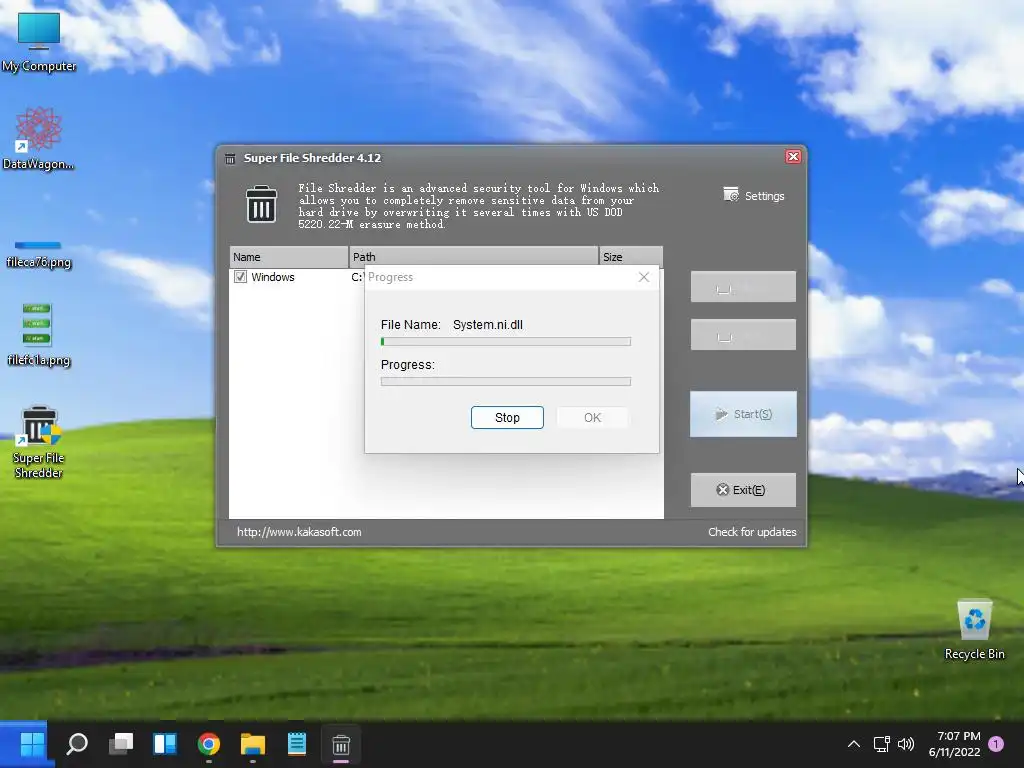
Task: Open volume control in system tray
Action: [x=906, y=744]
